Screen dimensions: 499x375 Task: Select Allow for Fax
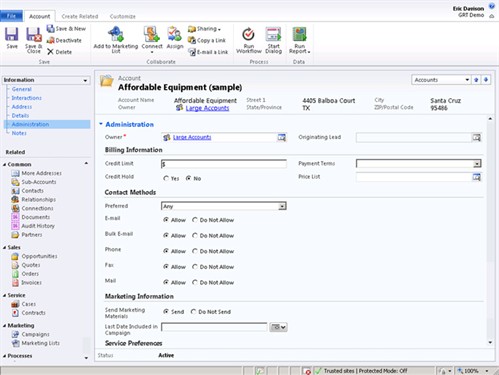coord(166,267)
